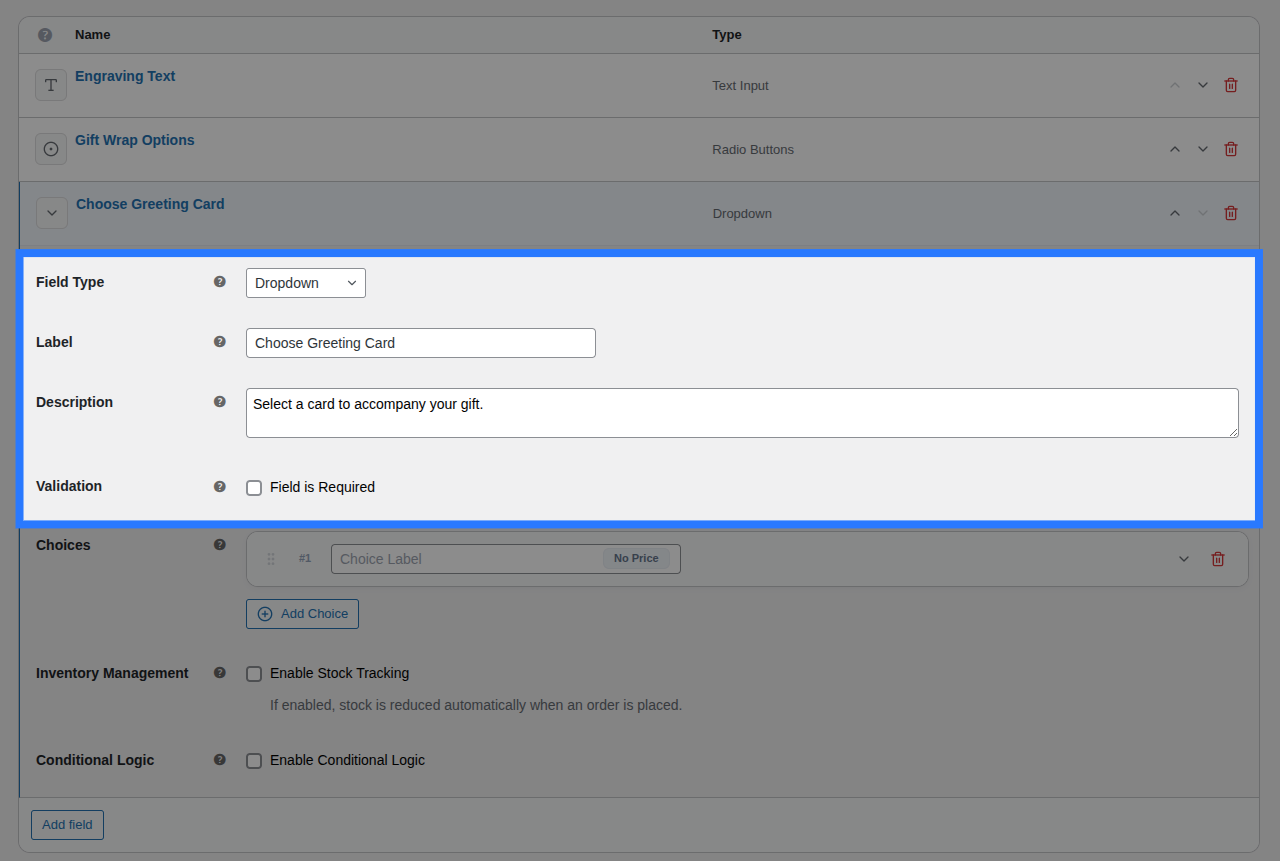Click the Label help icon
The image size is (1280, 861).
click(x=220, y=342)
